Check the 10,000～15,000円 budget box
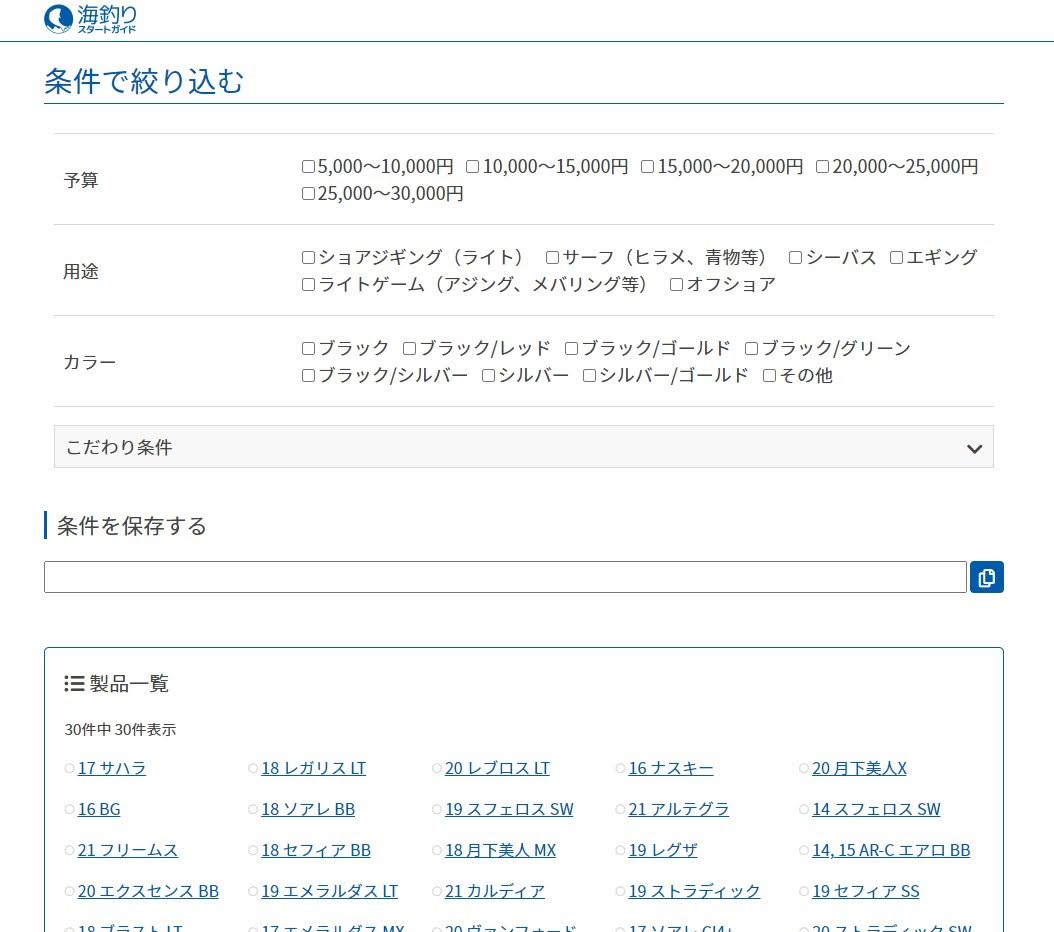The width and height of the screenshot is (1054, 932). click(473, 166)
